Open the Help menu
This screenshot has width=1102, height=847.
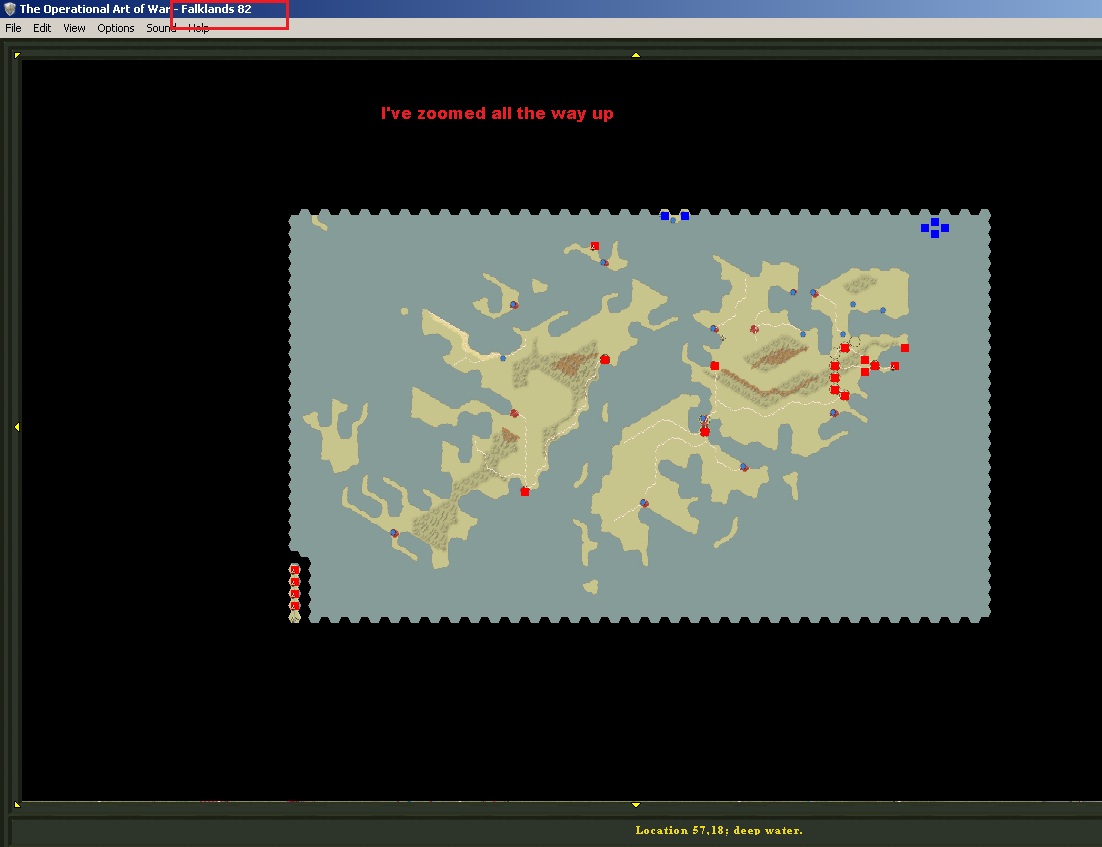point(199,28)
